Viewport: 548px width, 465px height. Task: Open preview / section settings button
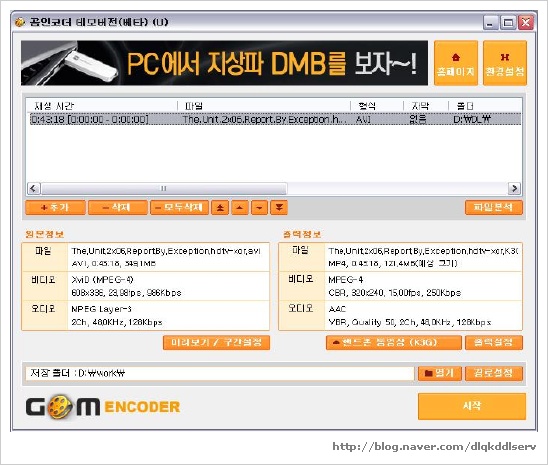click(x=216, y=342)
